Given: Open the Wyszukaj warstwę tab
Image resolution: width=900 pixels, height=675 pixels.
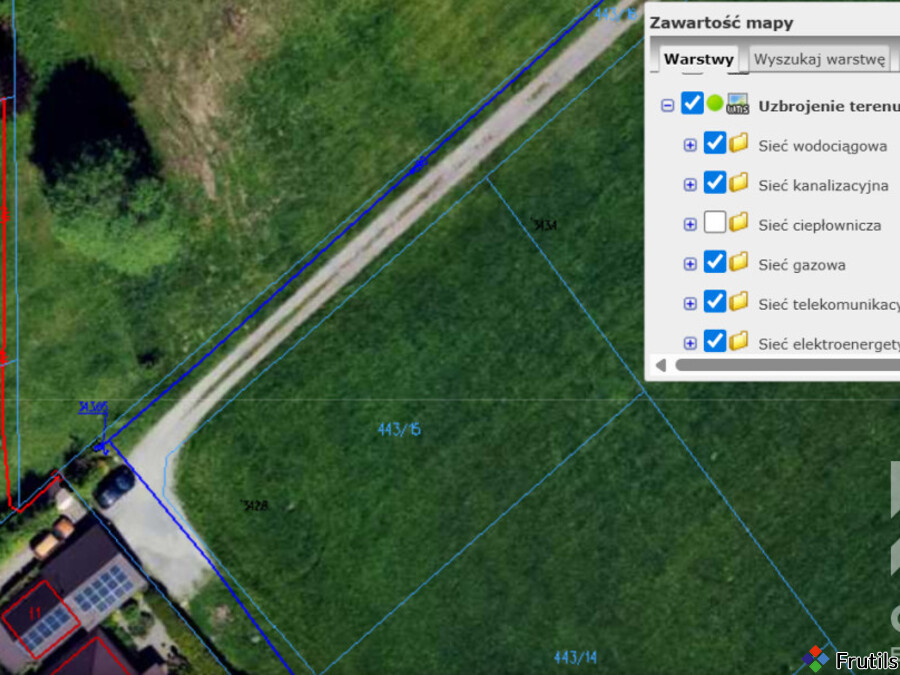Looking at the screenshot, I should pyautogui.click(x=819, y=59).
